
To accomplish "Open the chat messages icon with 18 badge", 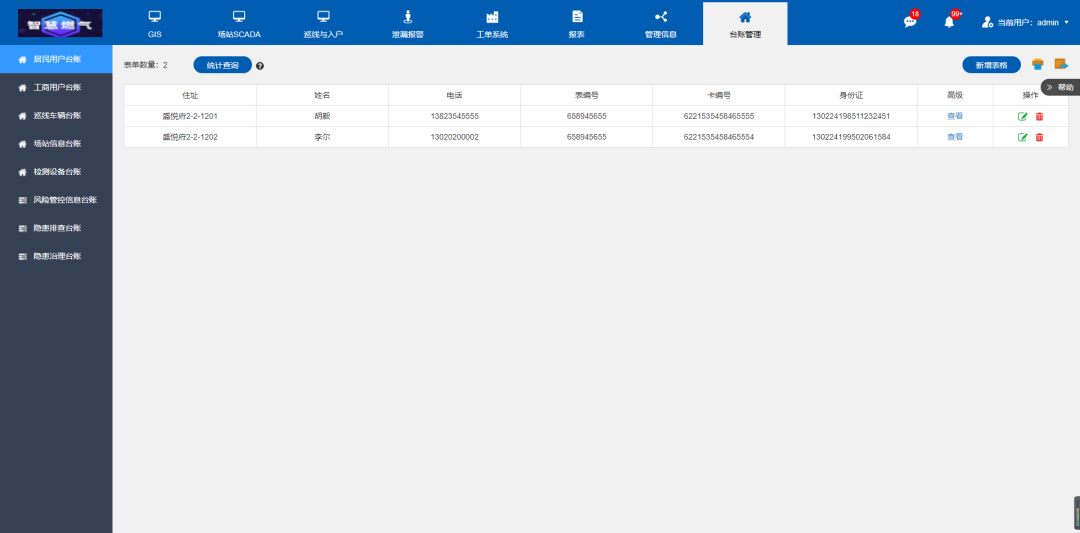I will (911, 21).
